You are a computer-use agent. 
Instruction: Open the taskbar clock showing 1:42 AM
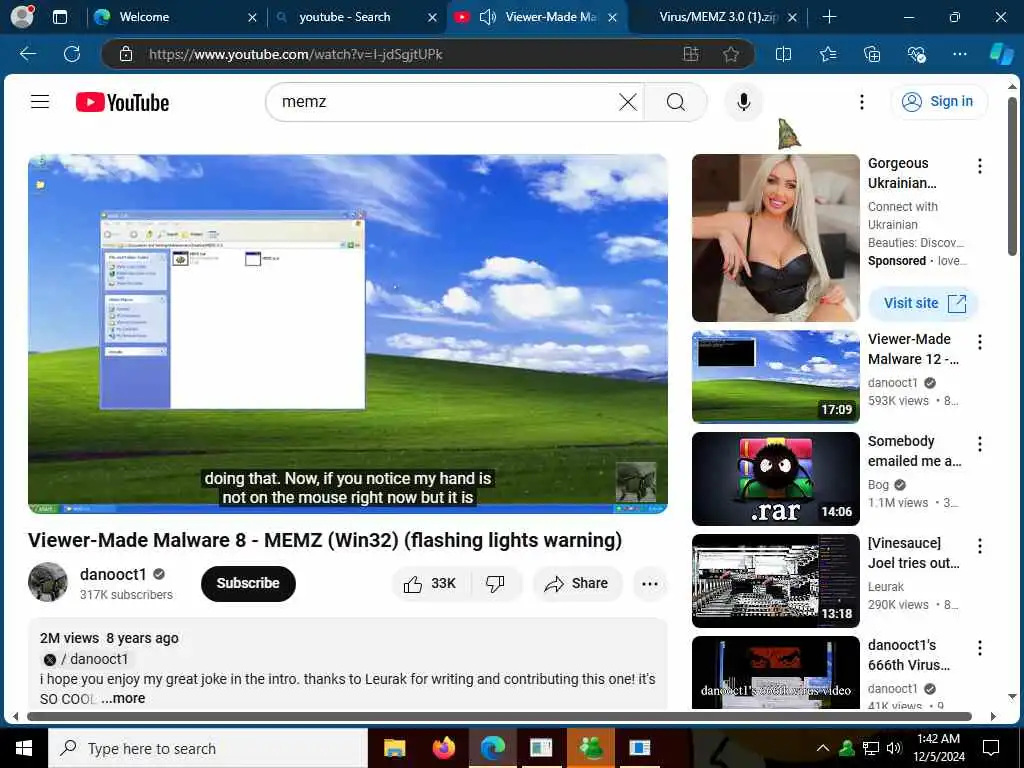[938, 748]
